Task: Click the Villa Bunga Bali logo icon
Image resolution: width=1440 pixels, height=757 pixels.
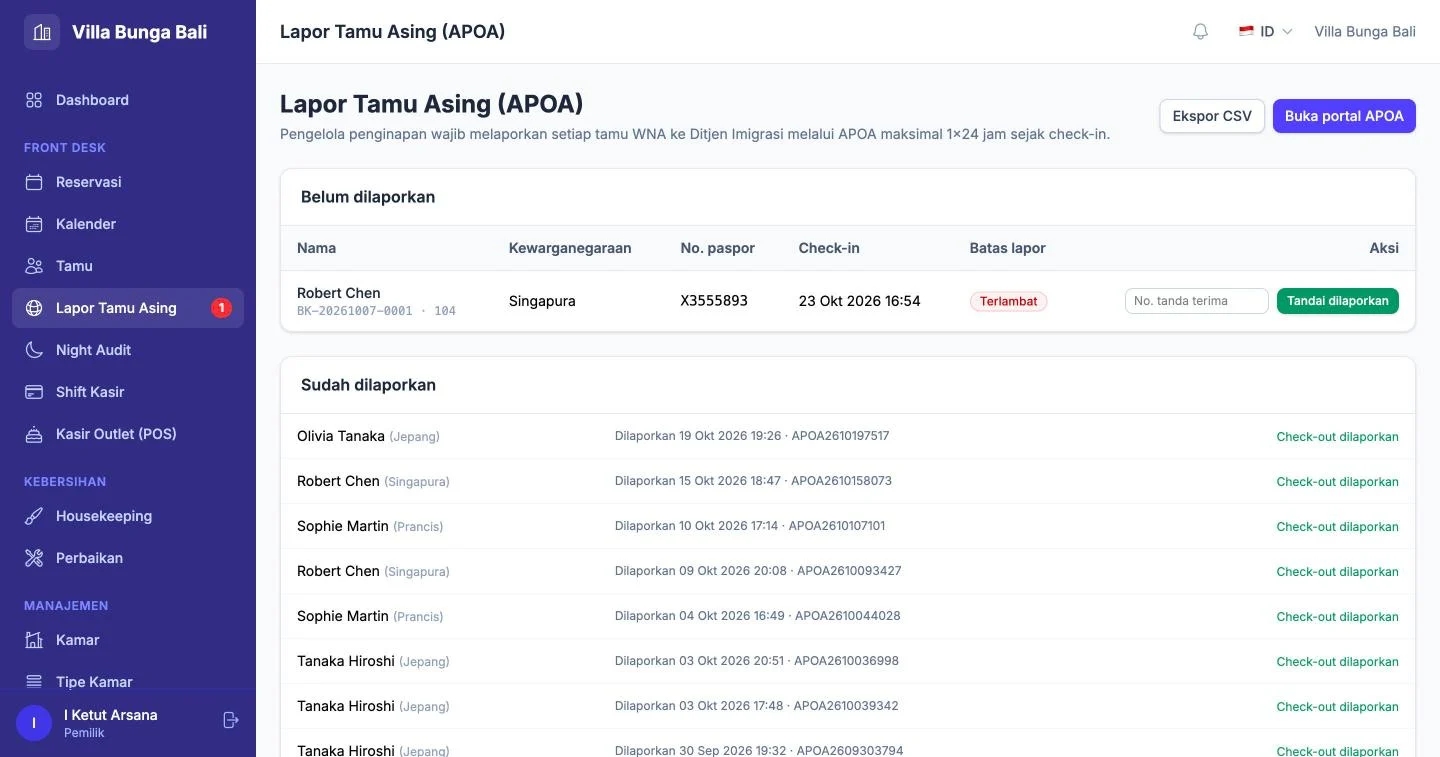Action: coord(42,32)
